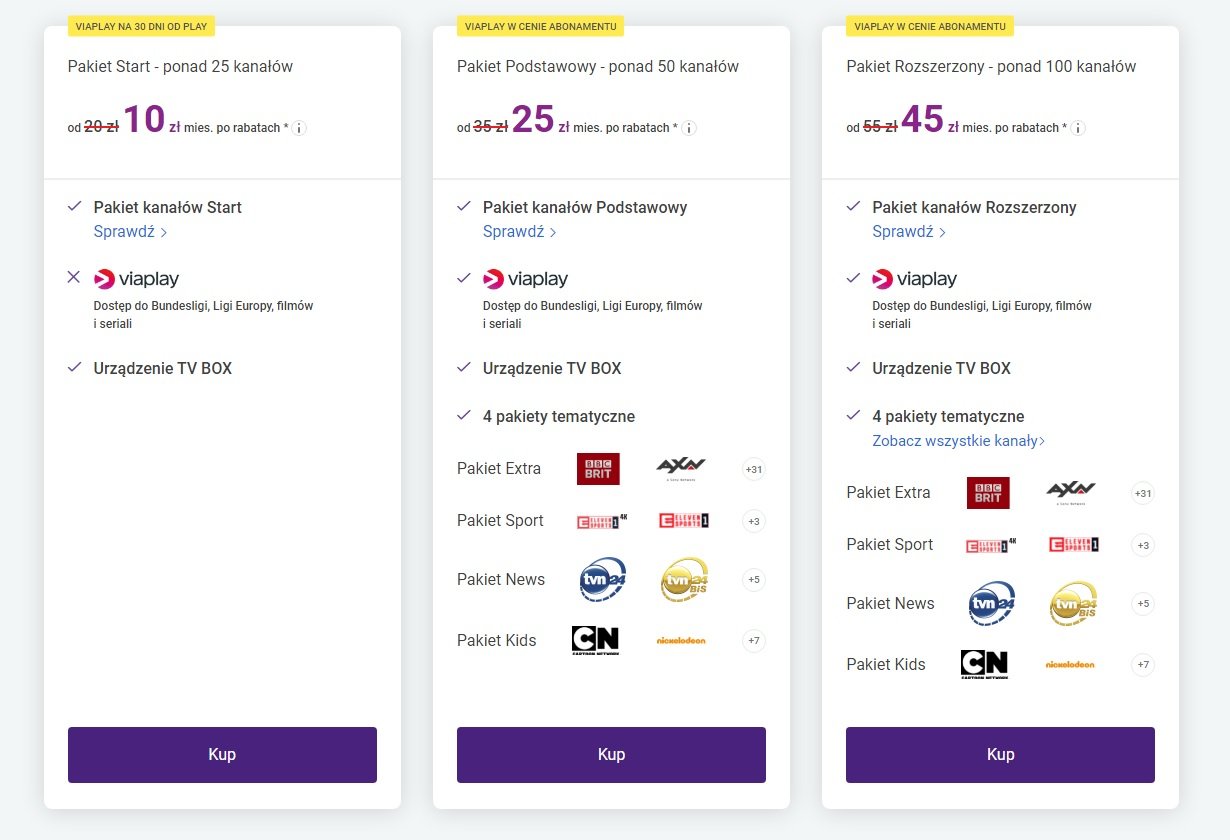Expand +5 channels in Podstawowy Pakiet News
The image size is (1230, 840).
point(754,580)
